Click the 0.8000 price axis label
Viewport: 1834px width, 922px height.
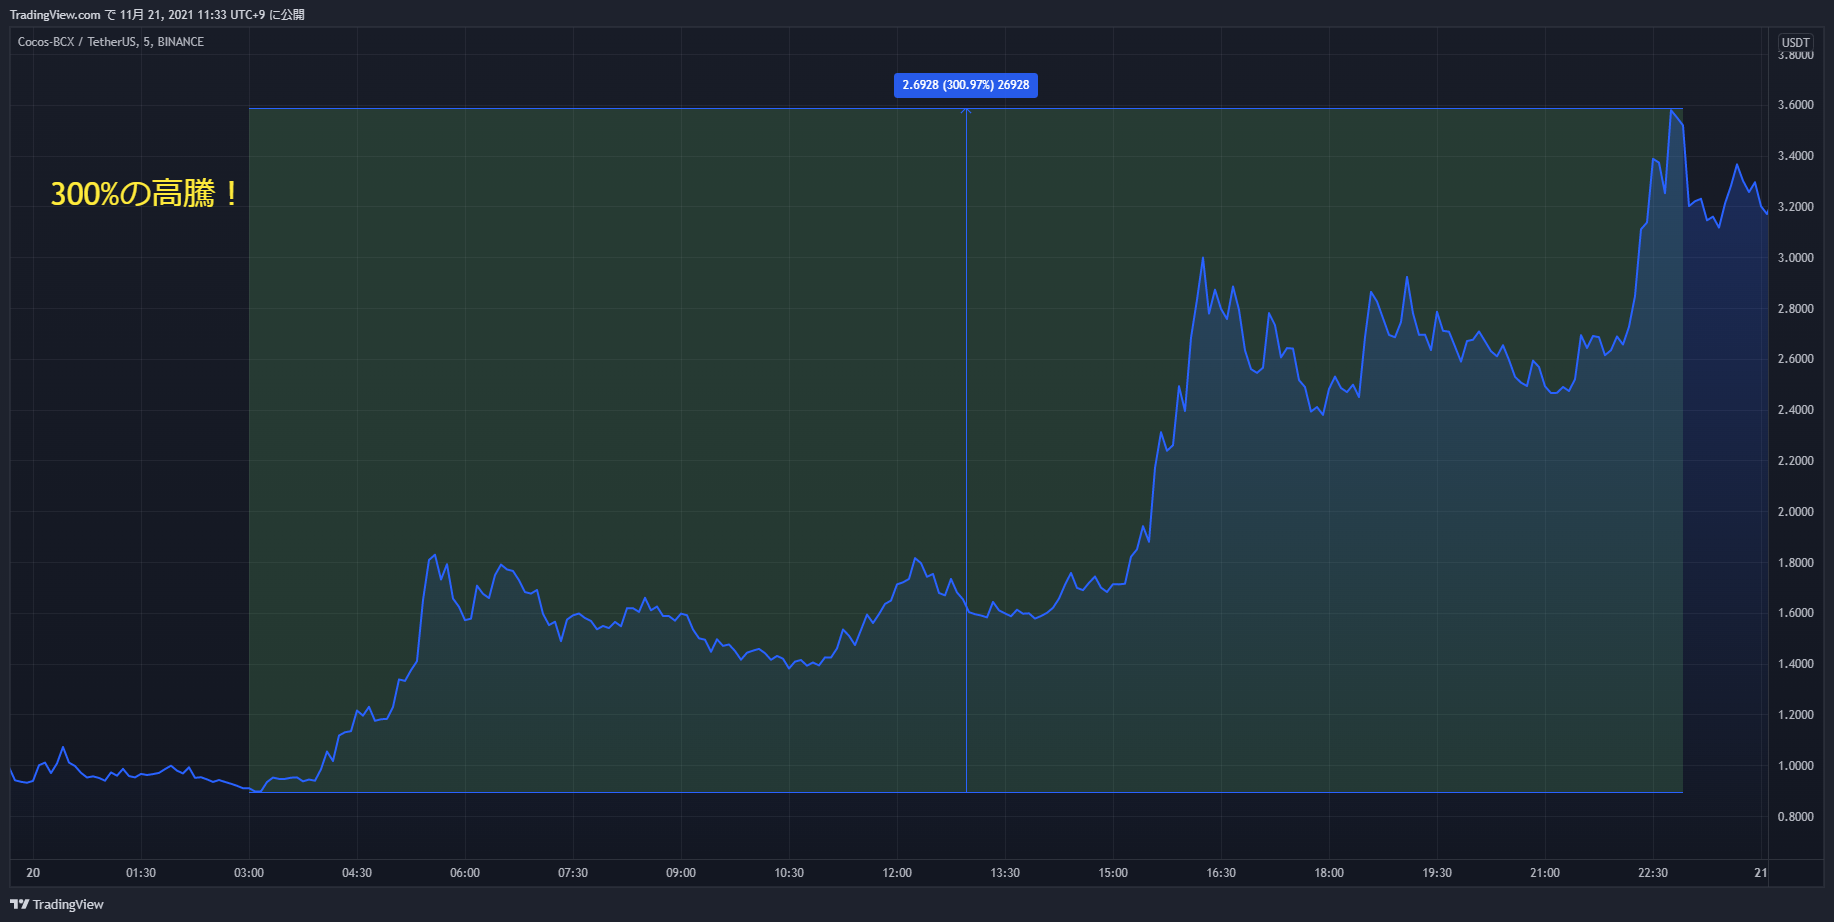tap(1795, 817)
